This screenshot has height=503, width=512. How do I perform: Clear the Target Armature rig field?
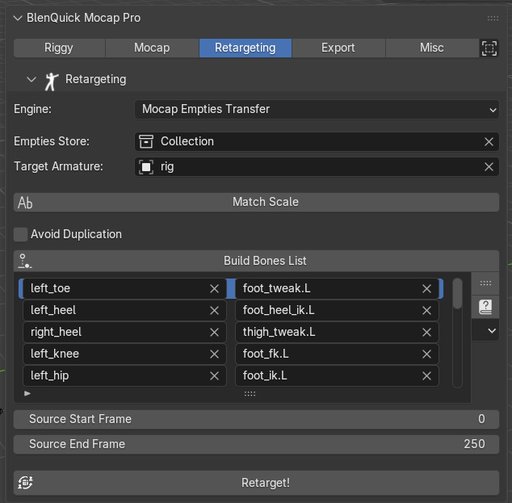click(x=489, y=167)
